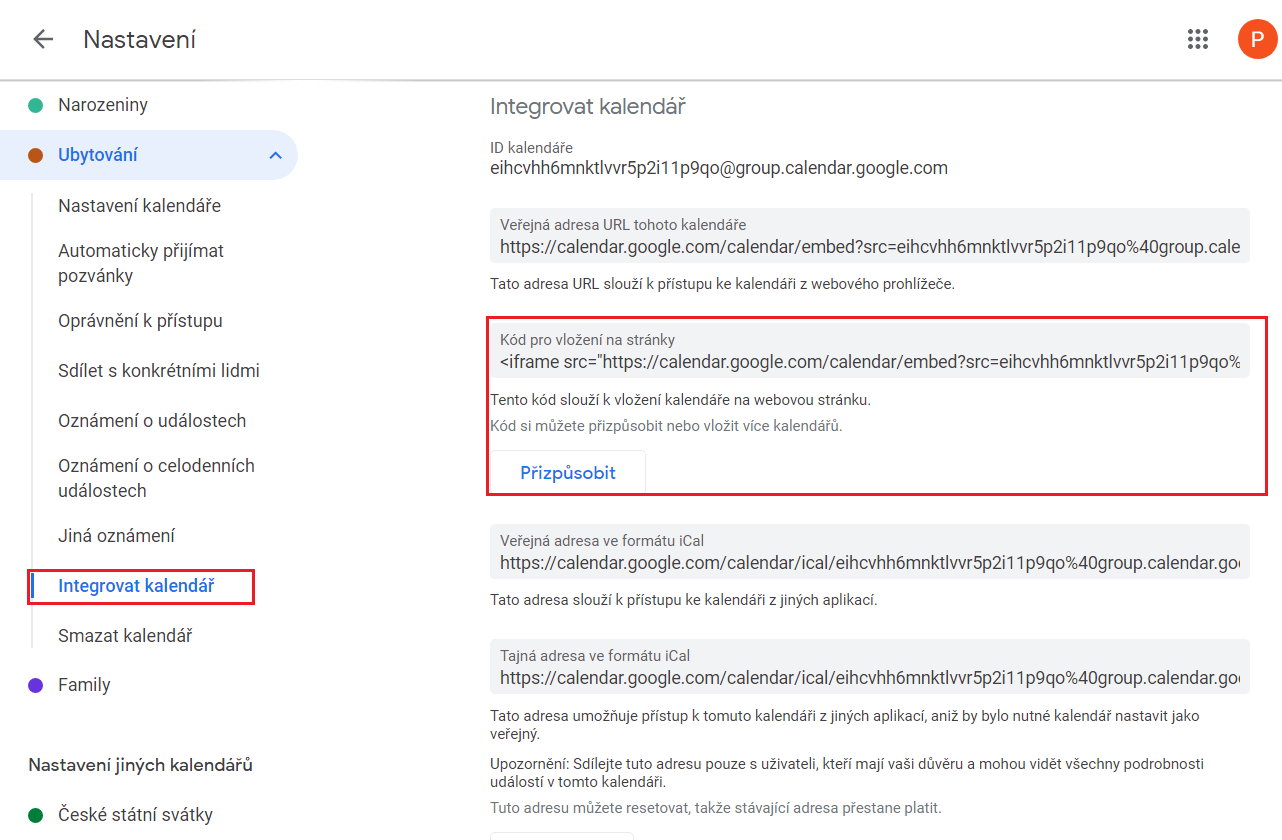The width and height of the screenshot is (1282, 840).
Task: Open Oznámení o celodenních událostech
Action: tap(156, 478)
